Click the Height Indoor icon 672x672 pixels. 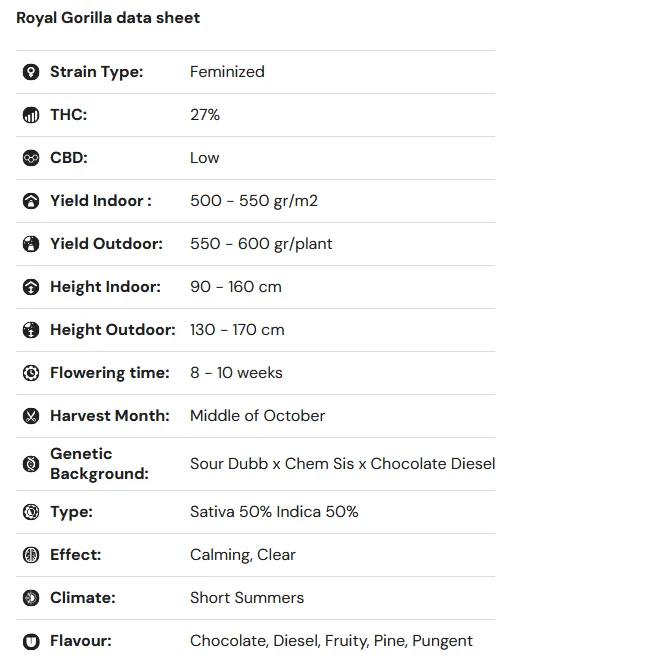click(x=31, y=287)
